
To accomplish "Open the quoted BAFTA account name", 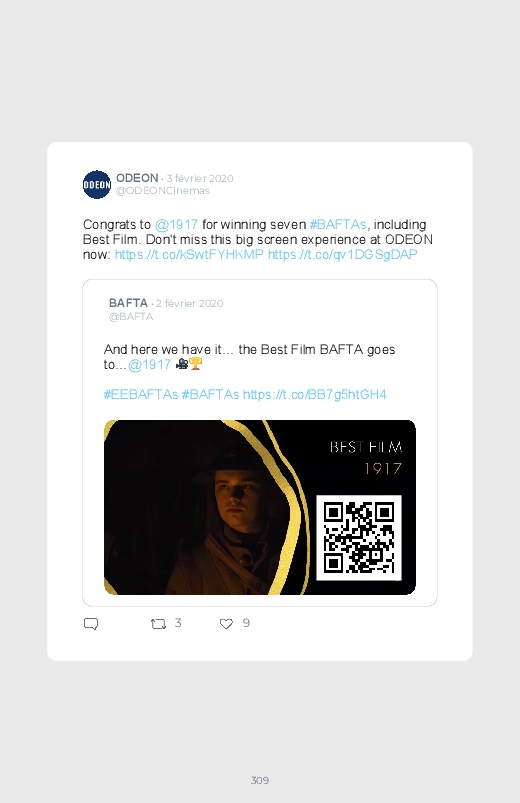I will (x=128, y=303).
